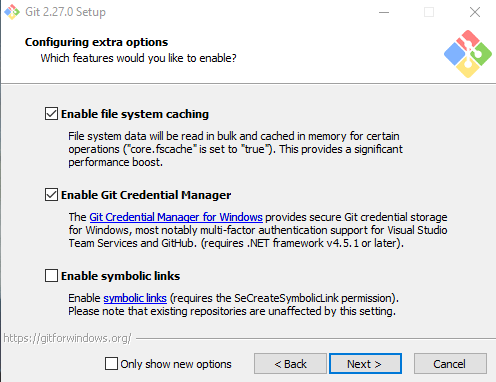Click the greyed-out maximize window icon
Screen dimensions: 496x382
429,12
